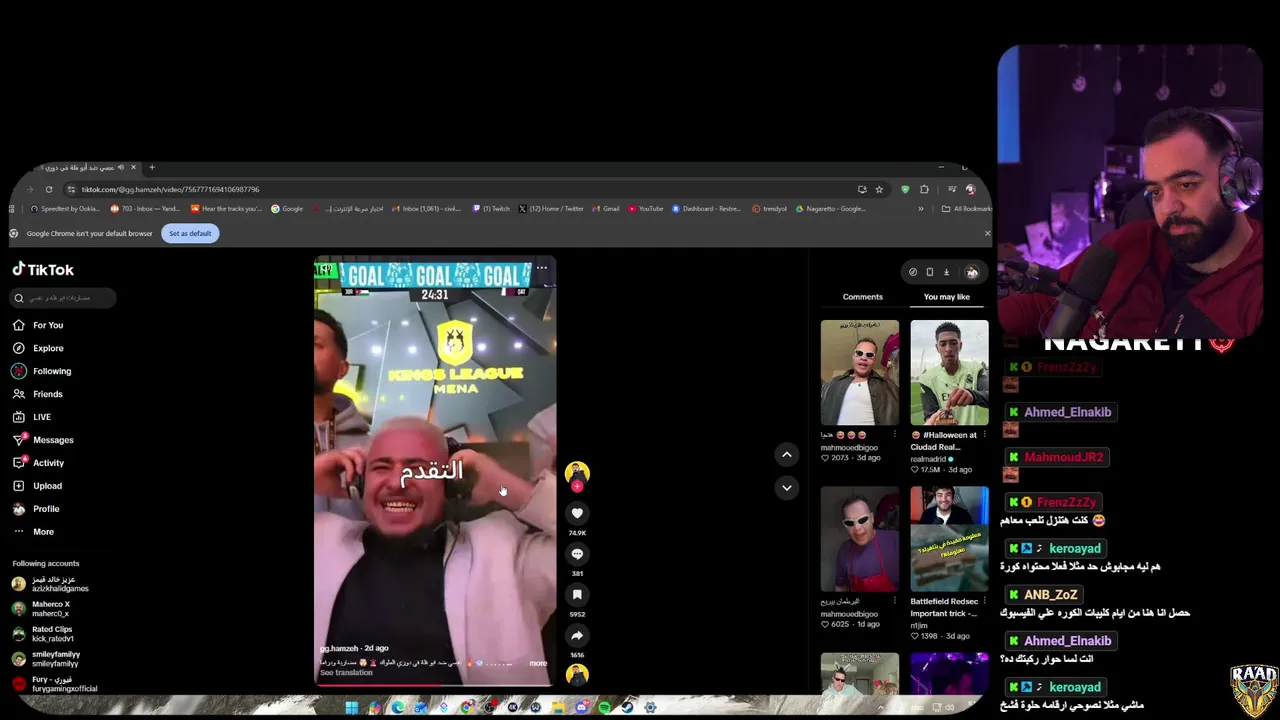Open the All Bookmarks folder

tap(966, 209)
